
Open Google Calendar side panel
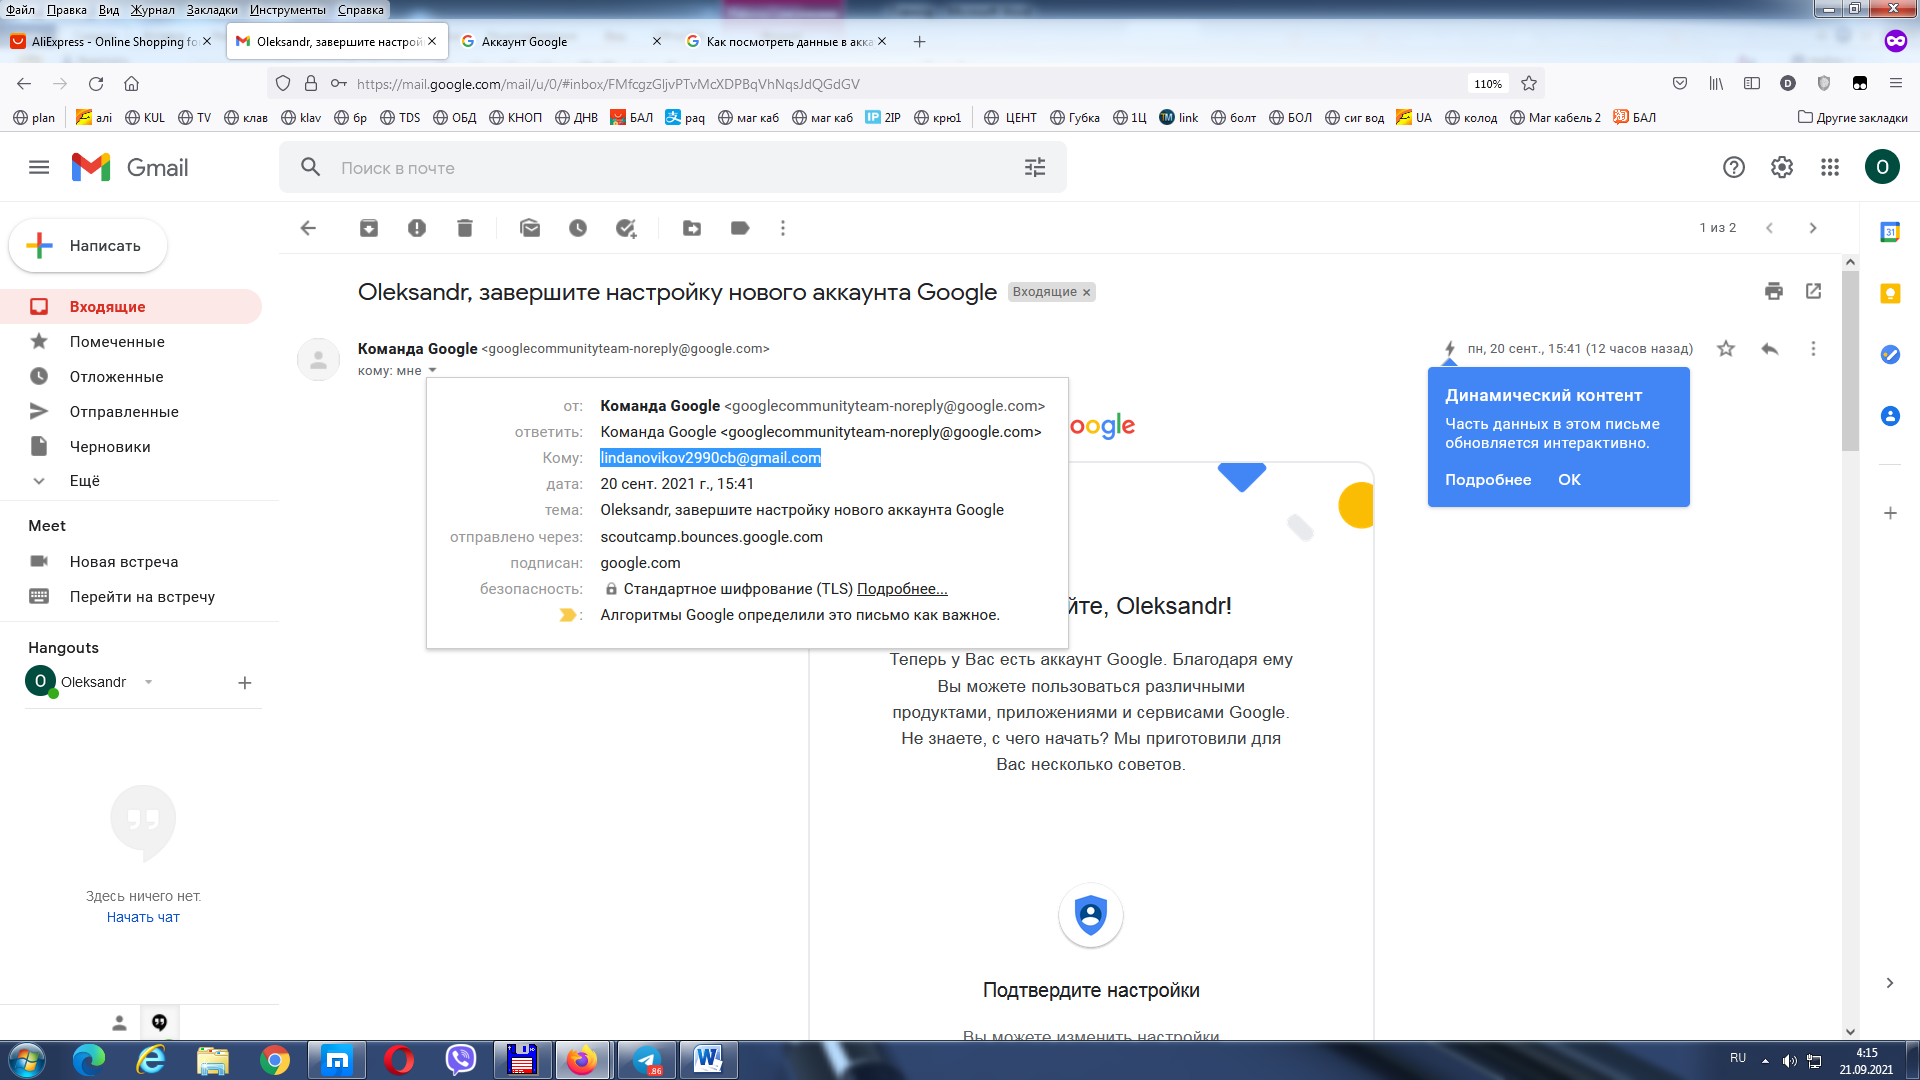point(1890,232)
